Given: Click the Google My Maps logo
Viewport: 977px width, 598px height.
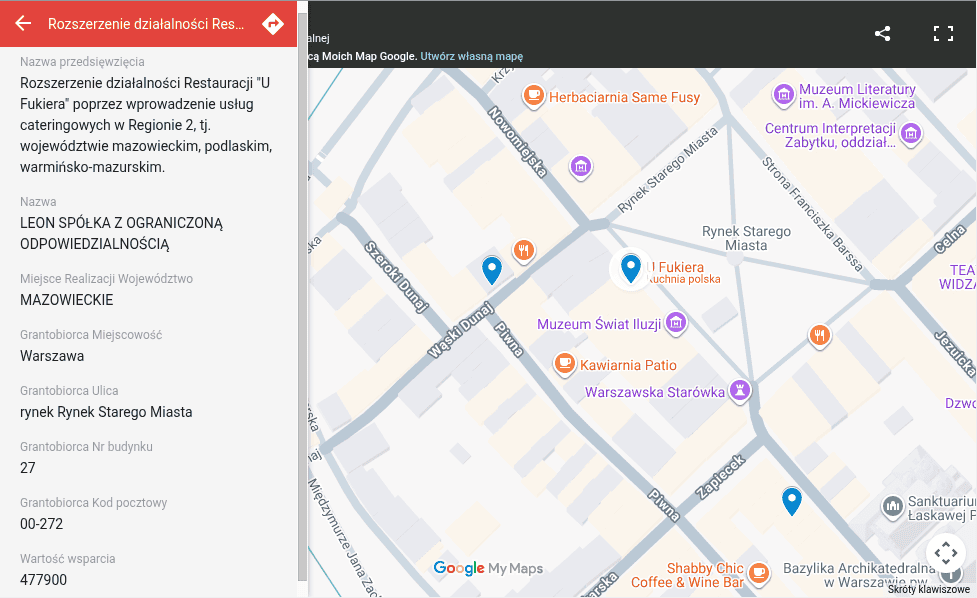Looking at the screenshot, I should 488,568.
